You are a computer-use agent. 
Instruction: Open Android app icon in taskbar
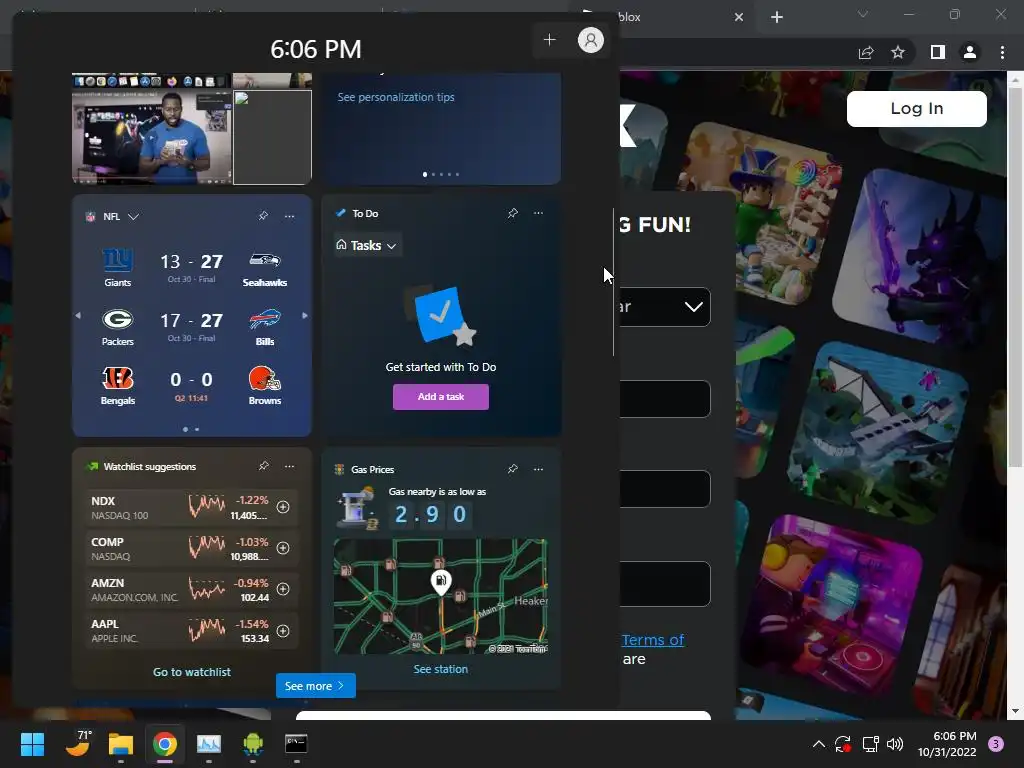[x=253, y=744]
